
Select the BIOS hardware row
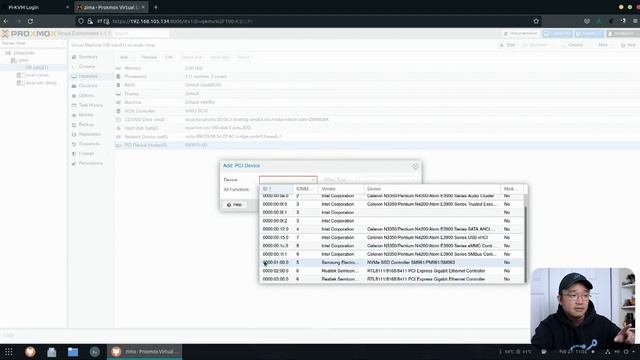click(x=376, y=85)
